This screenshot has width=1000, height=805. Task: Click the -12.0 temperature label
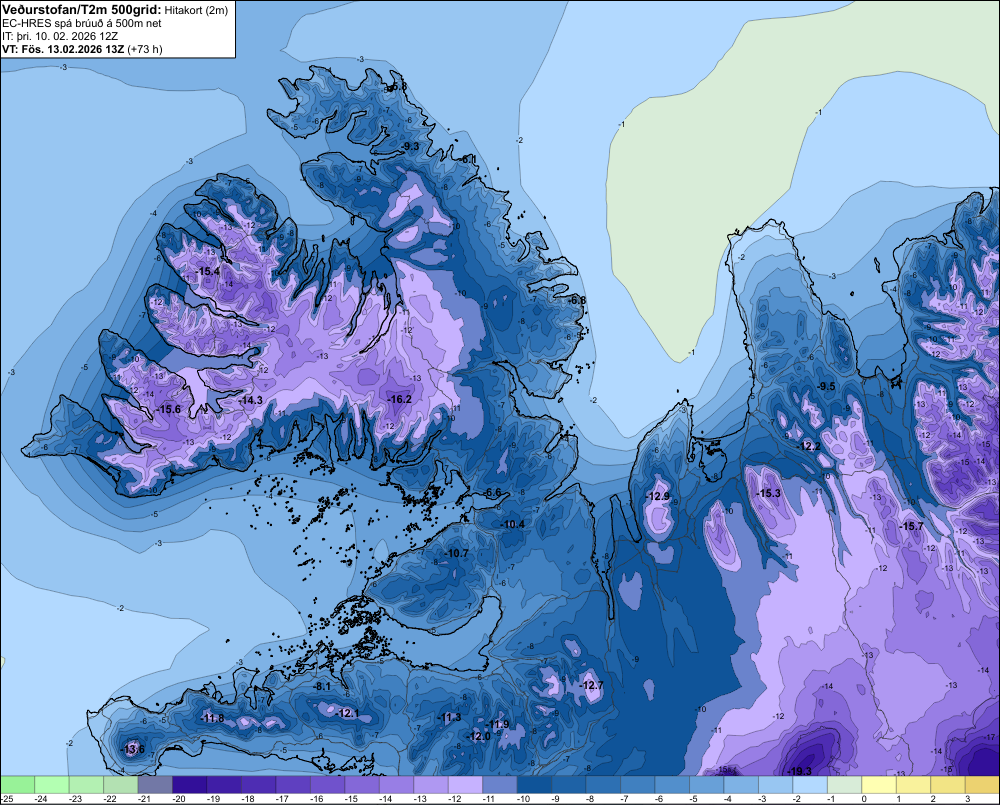(479, 736)
